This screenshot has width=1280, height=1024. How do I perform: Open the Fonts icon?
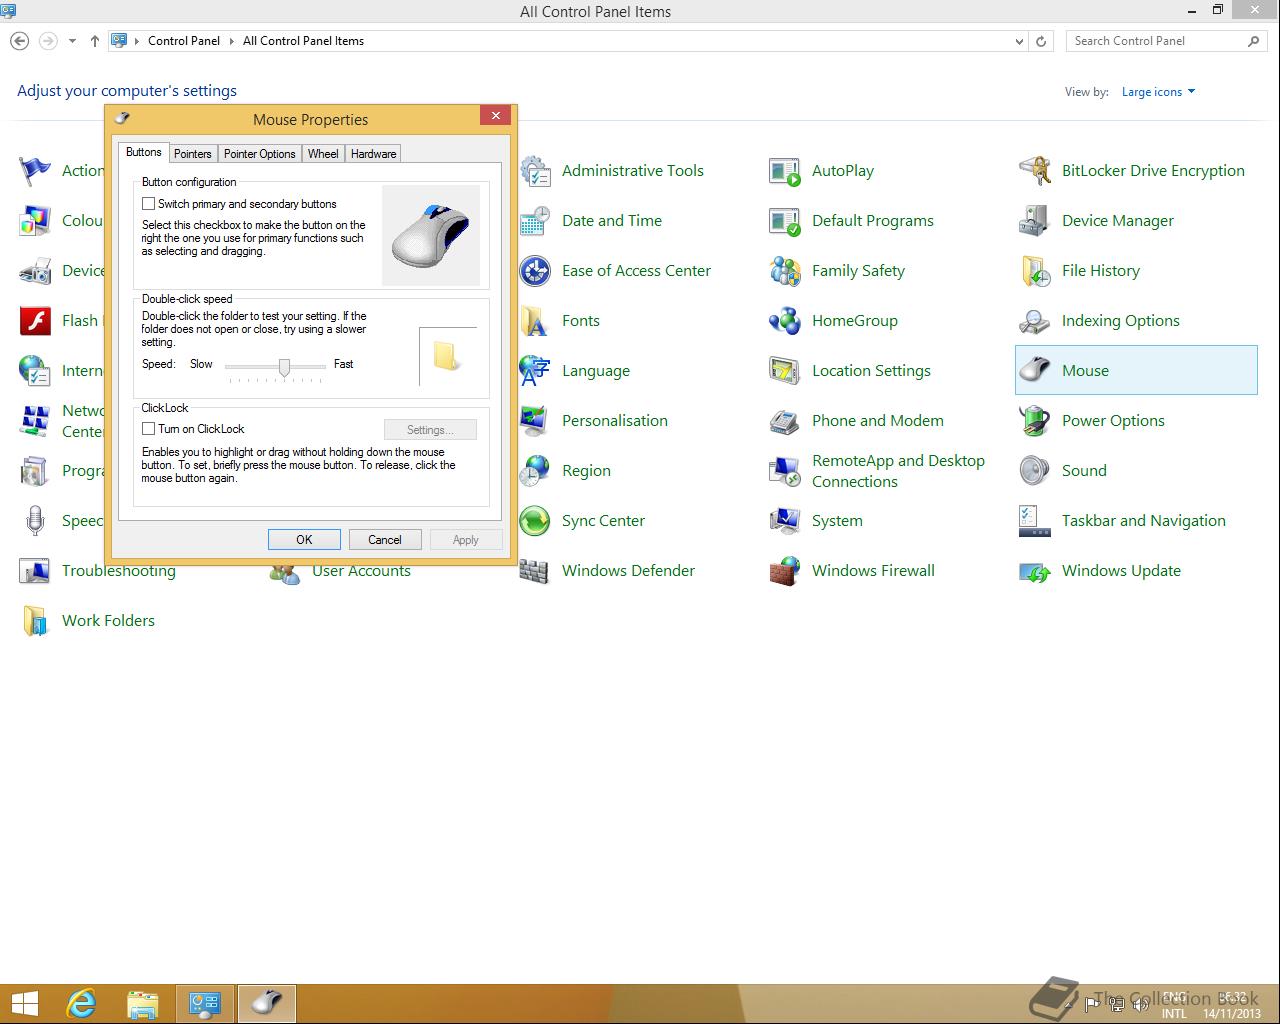(535, 321)
